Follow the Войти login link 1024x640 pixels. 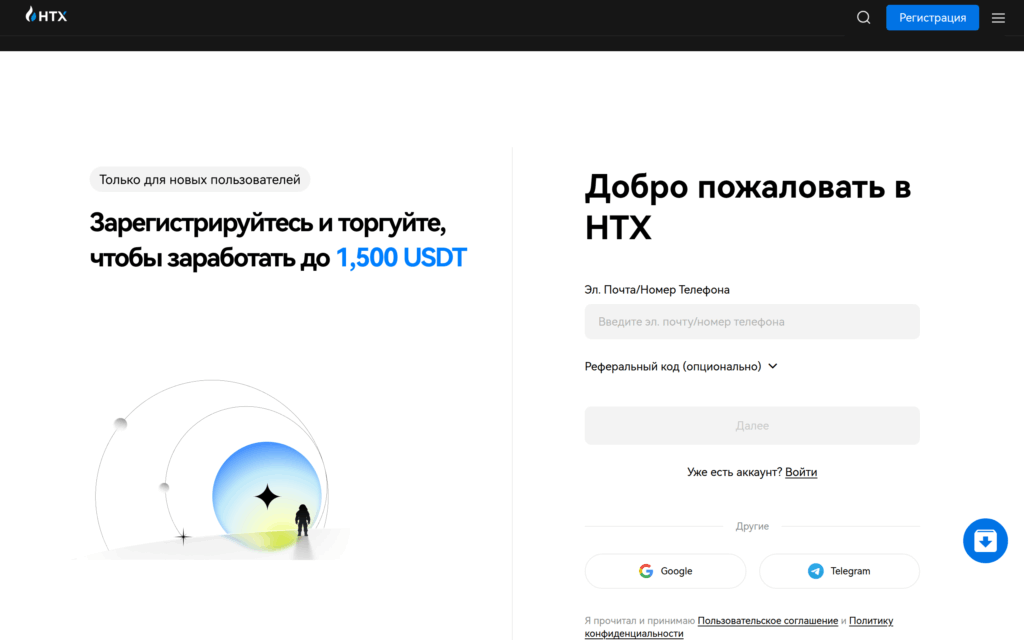coord(801,472)
